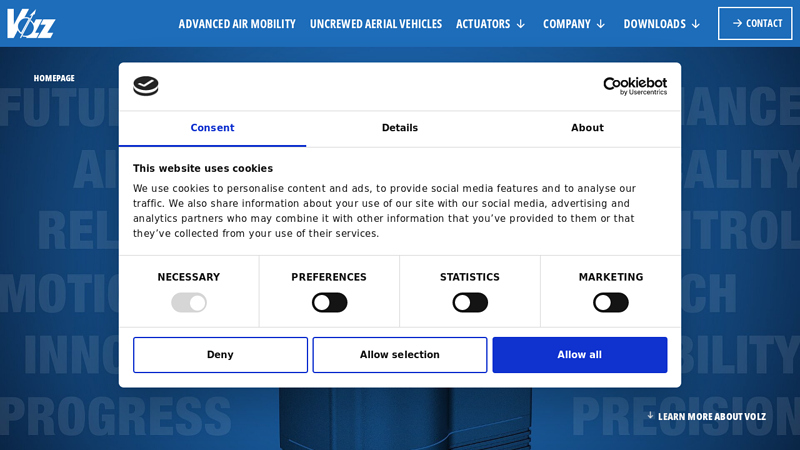The width and height of the screenshot is (800, 450).
Task: Expand the Downloads dropdown menu
Action: pos(661,24)
